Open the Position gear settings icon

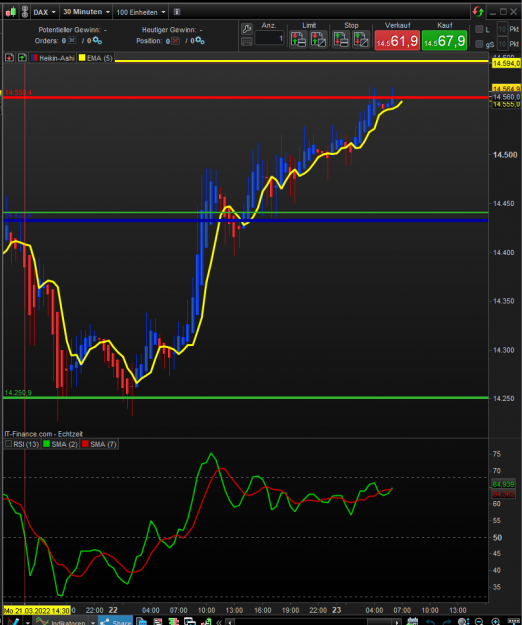(x=200, y=41)
